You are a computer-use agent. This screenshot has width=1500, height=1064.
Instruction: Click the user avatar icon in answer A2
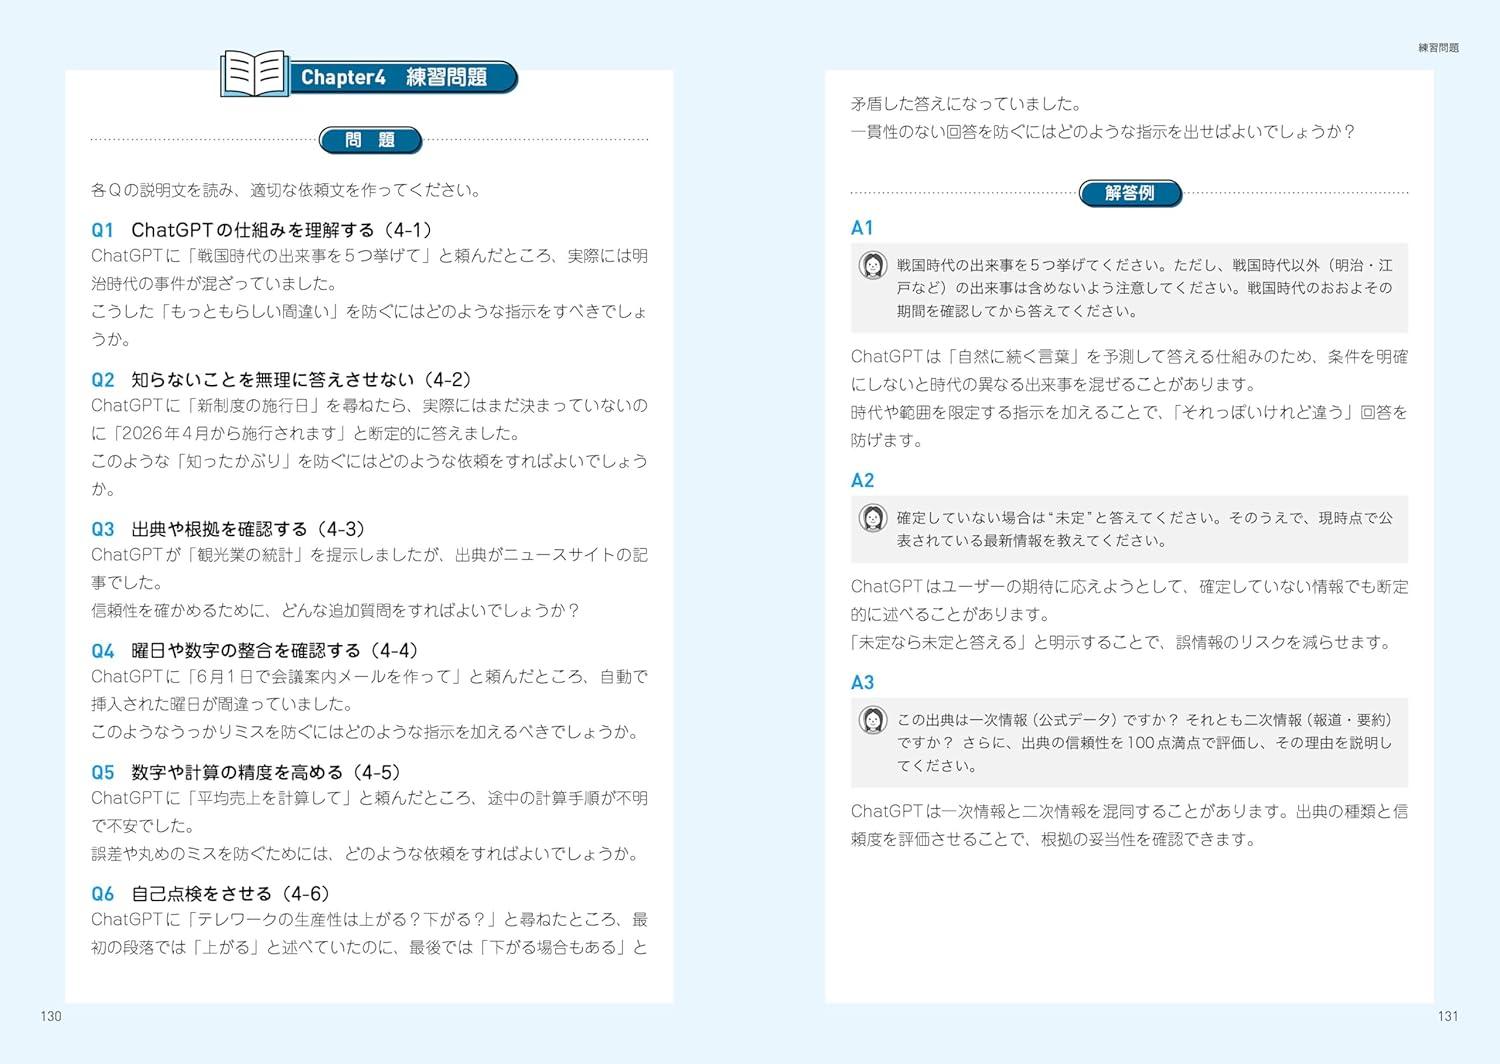(873, 518)
